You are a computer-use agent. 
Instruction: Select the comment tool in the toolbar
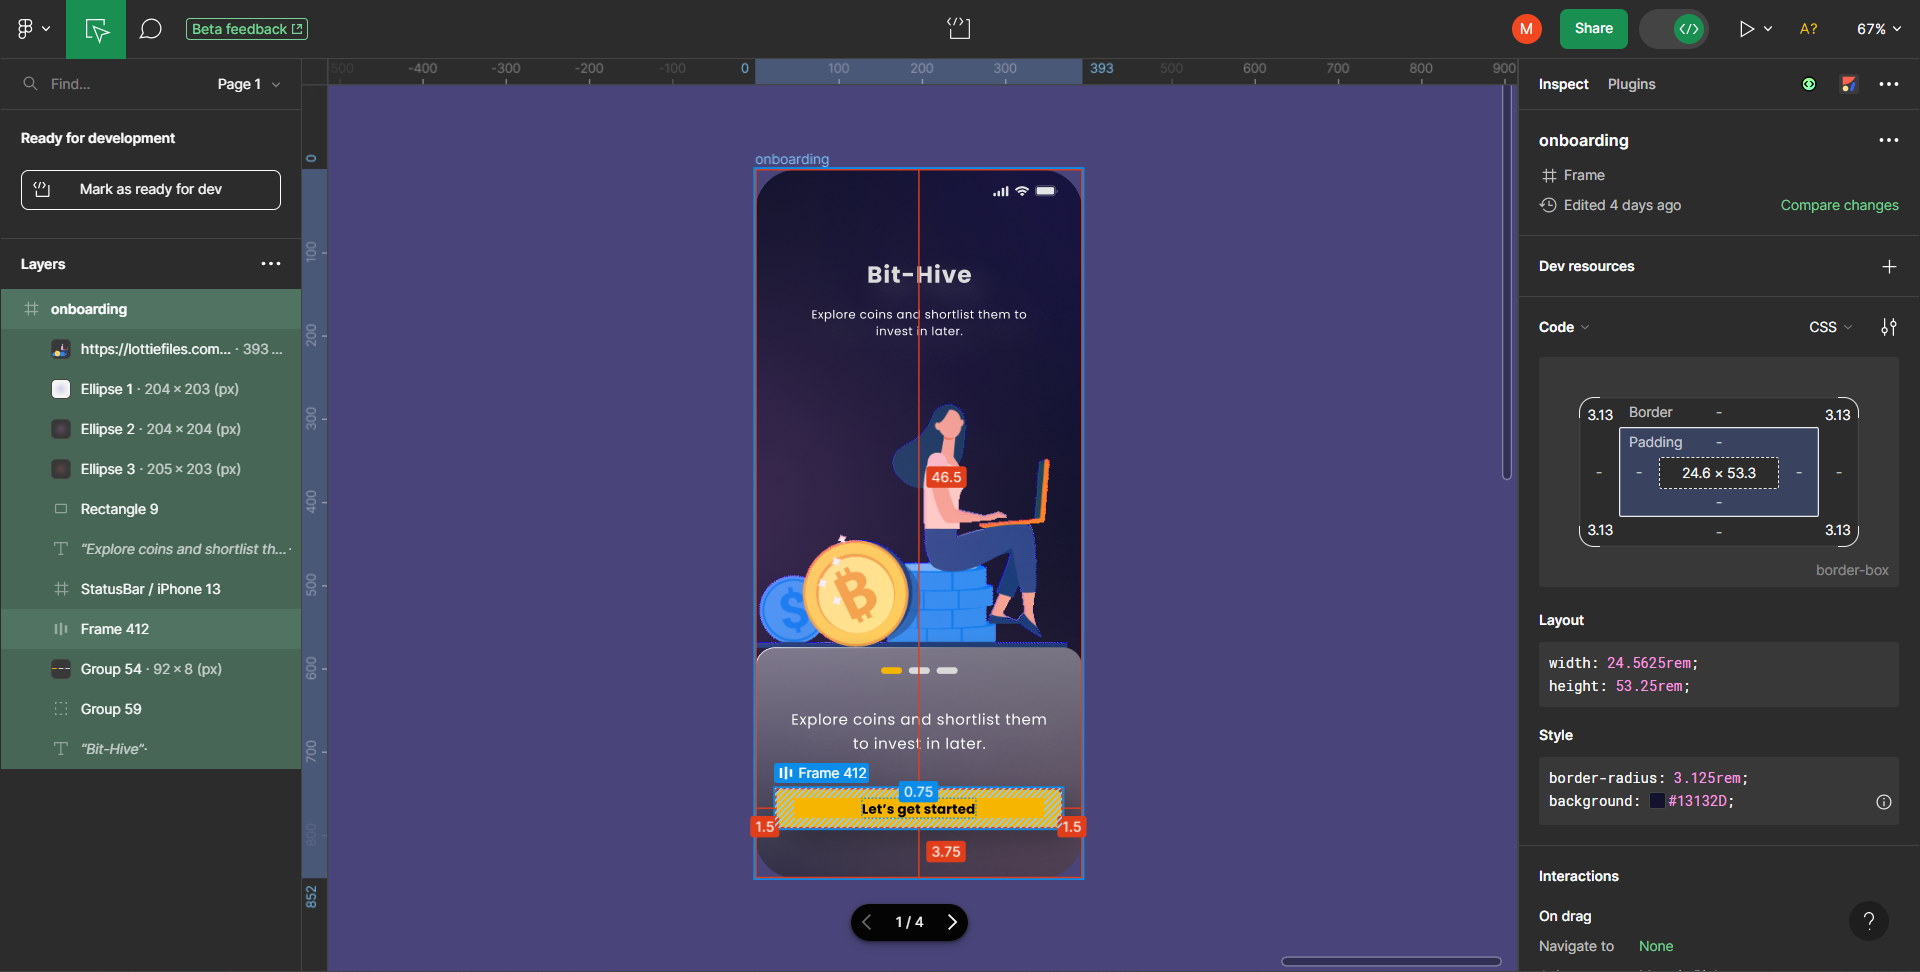click(150, 28)
